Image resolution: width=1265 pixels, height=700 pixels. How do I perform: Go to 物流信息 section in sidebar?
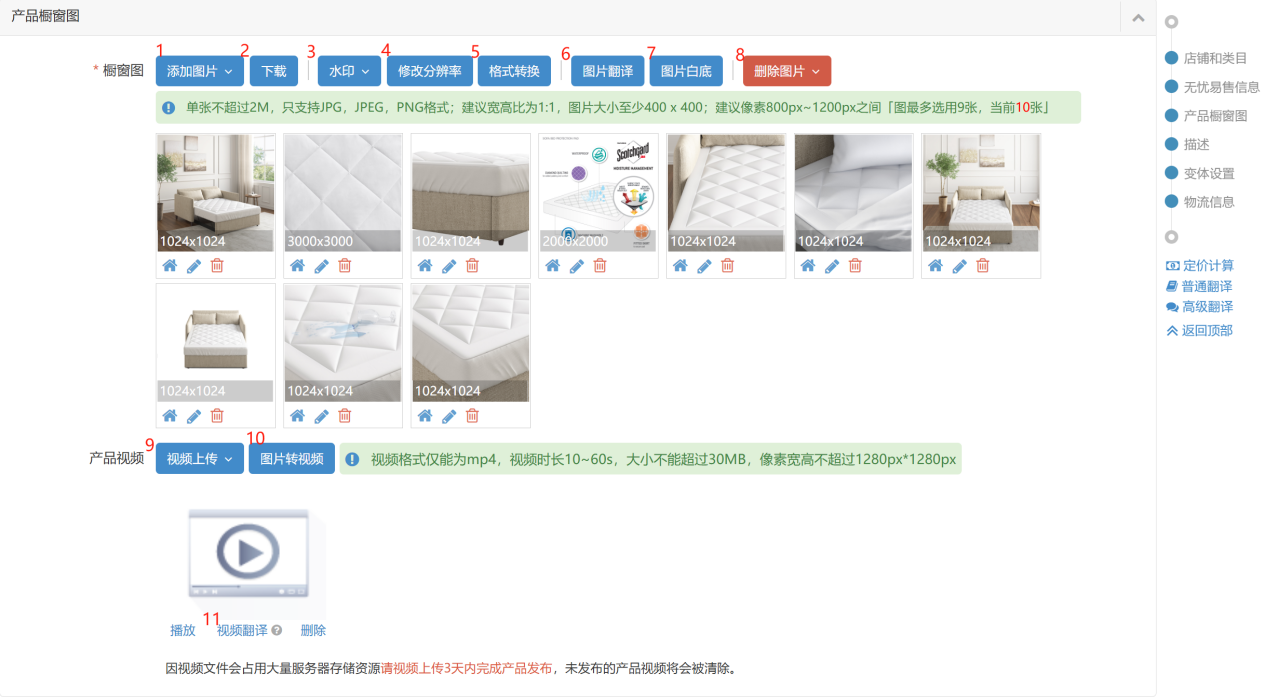pyautogui.click(x=1208, y=202)
